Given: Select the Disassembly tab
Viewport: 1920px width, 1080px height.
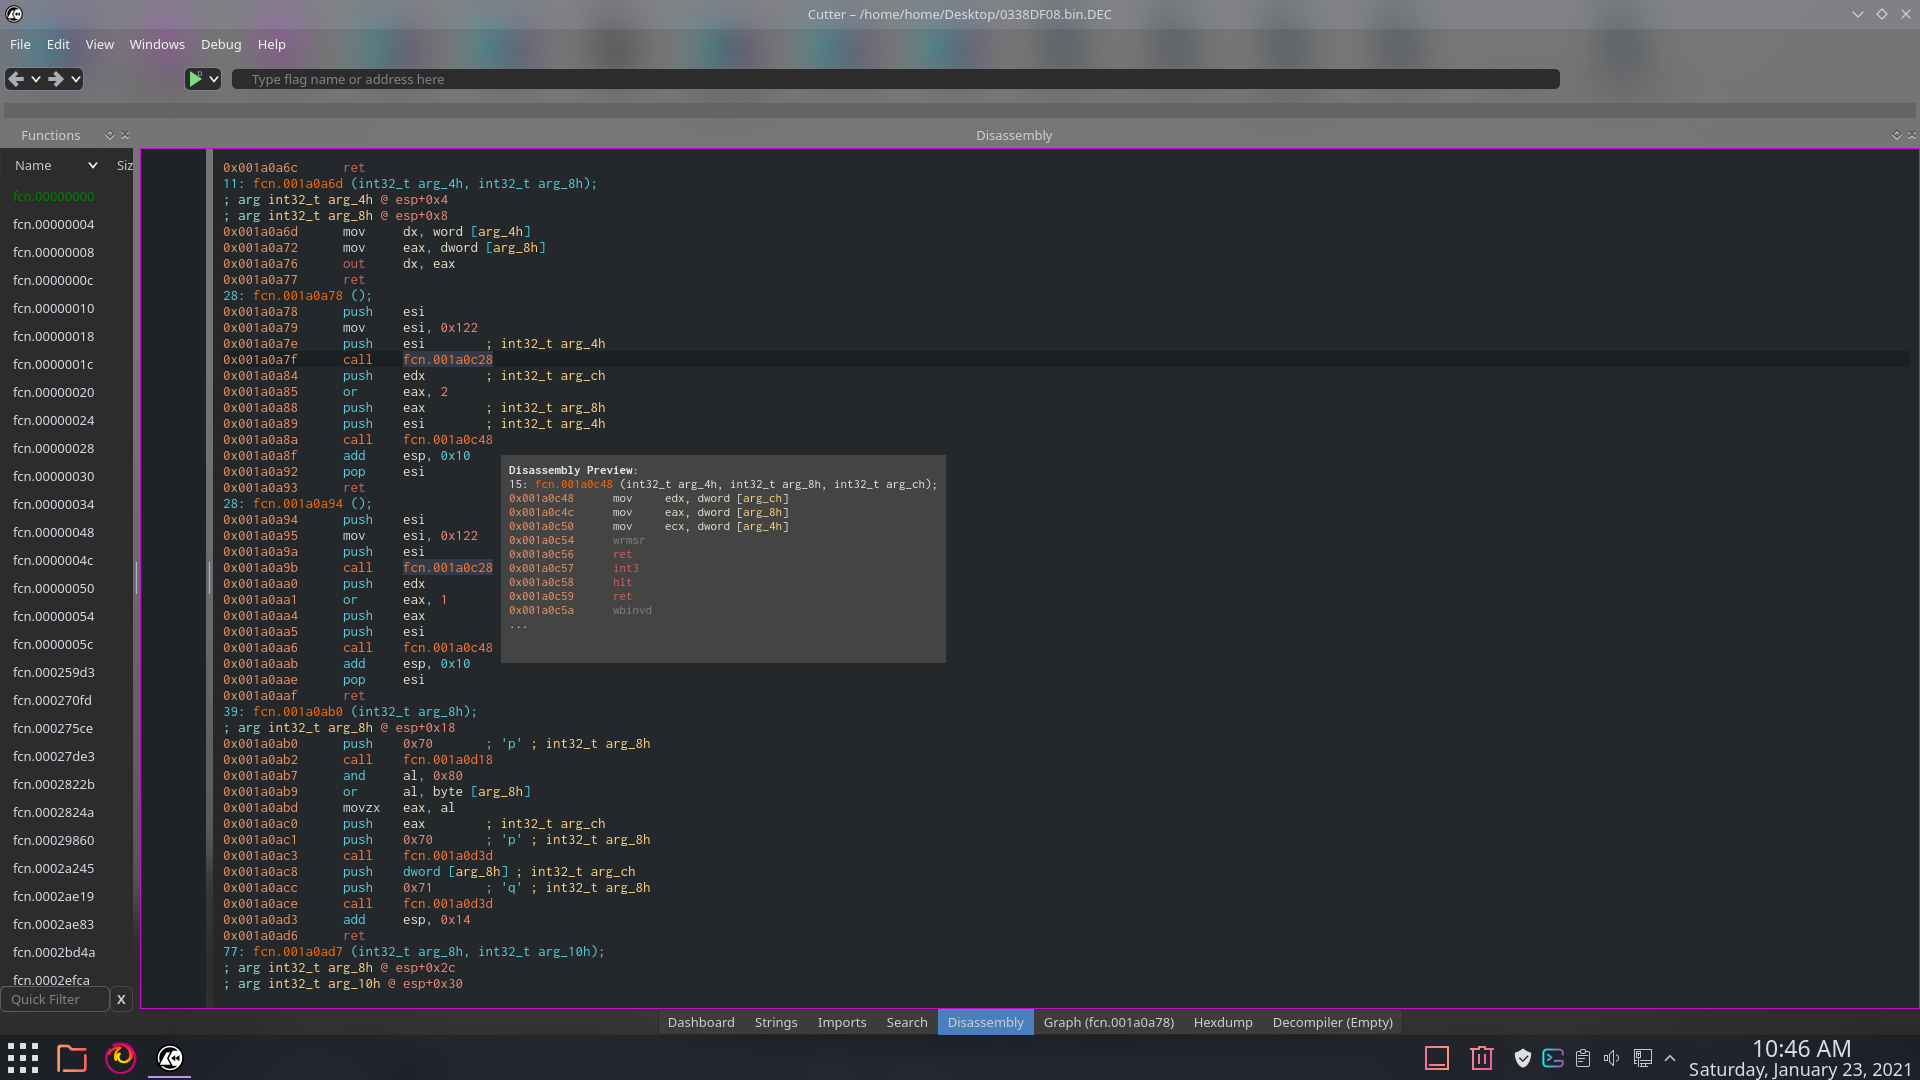Looking at the screenshot, I should tap(985, 1022).
